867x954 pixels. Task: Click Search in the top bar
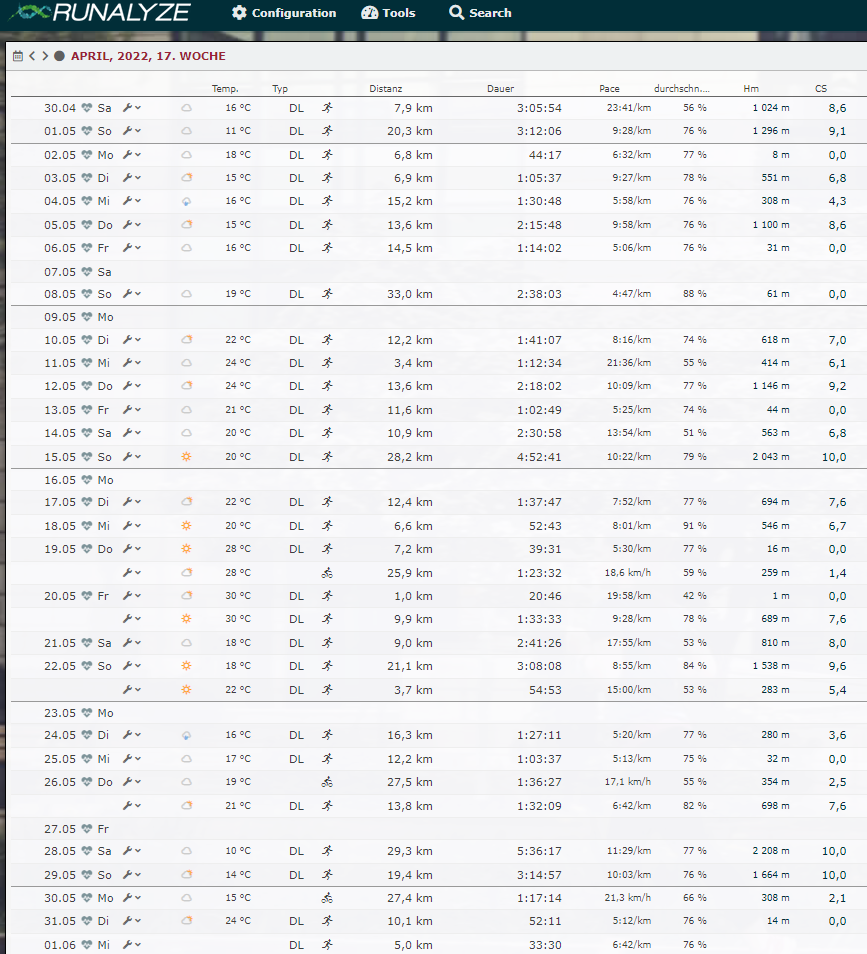[x=480, y=13]
